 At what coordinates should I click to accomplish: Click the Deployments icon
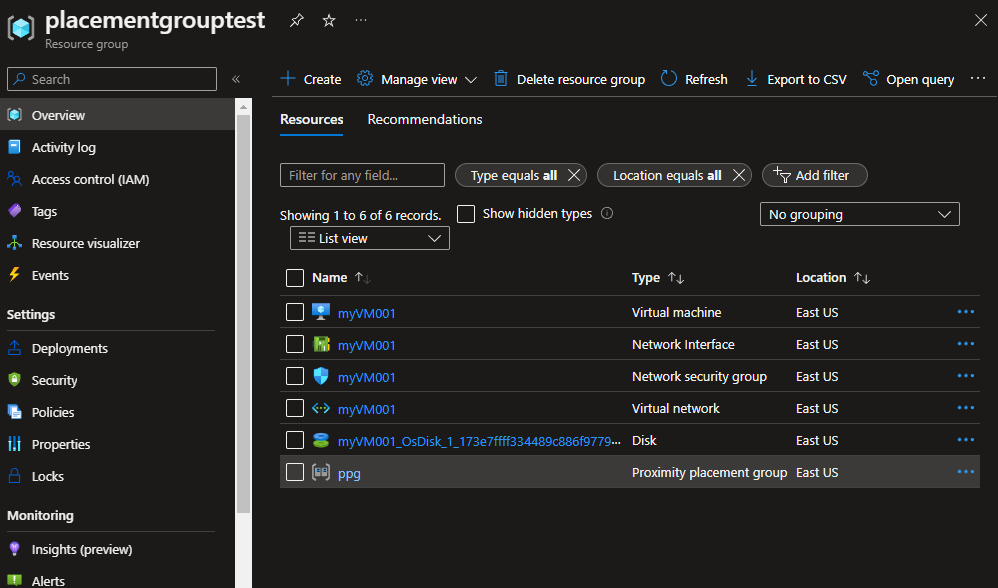click(15, 348)
